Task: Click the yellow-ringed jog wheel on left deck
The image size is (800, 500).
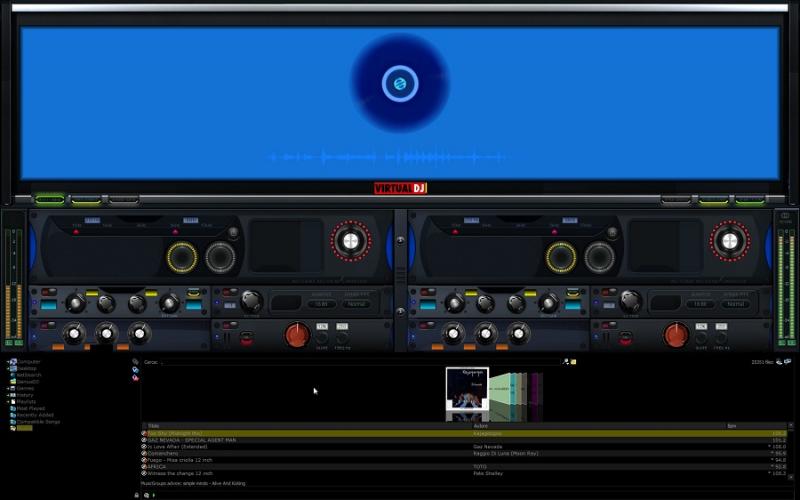Action: click(182, 257)
